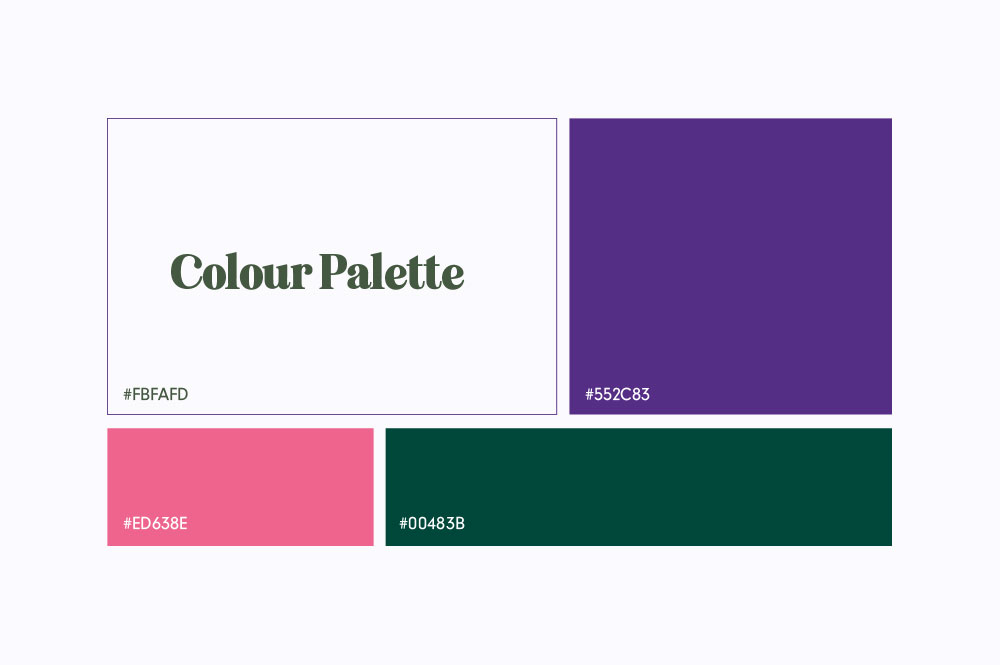Click the hash symbol in #00483B
Viewport: 1000px width, 665px height.
(404, 523)
